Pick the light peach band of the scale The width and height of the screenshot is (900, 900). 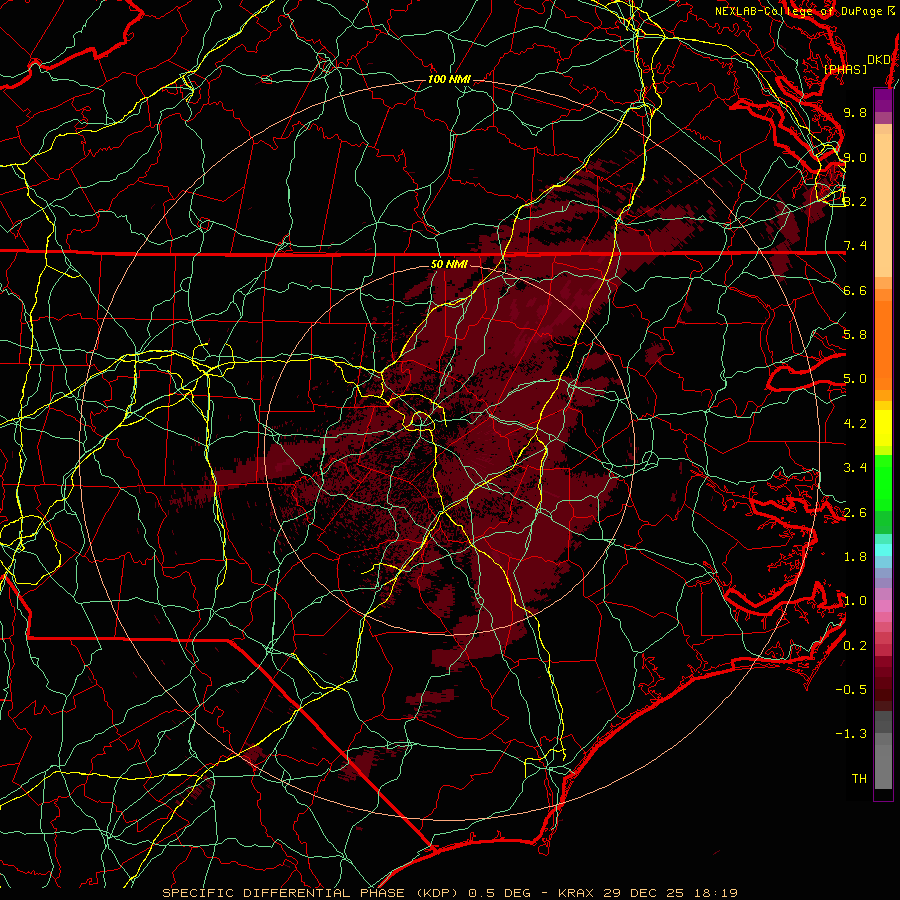[x=883, y=205]
